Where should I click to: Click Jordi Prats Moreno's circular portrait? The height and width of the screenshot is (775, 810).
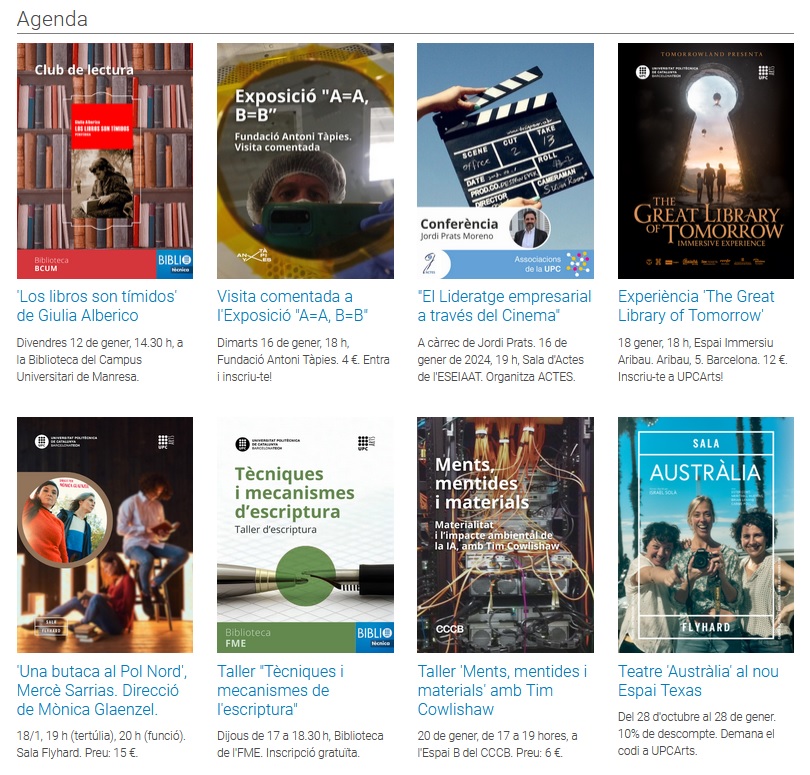click(x=530, y=228)
